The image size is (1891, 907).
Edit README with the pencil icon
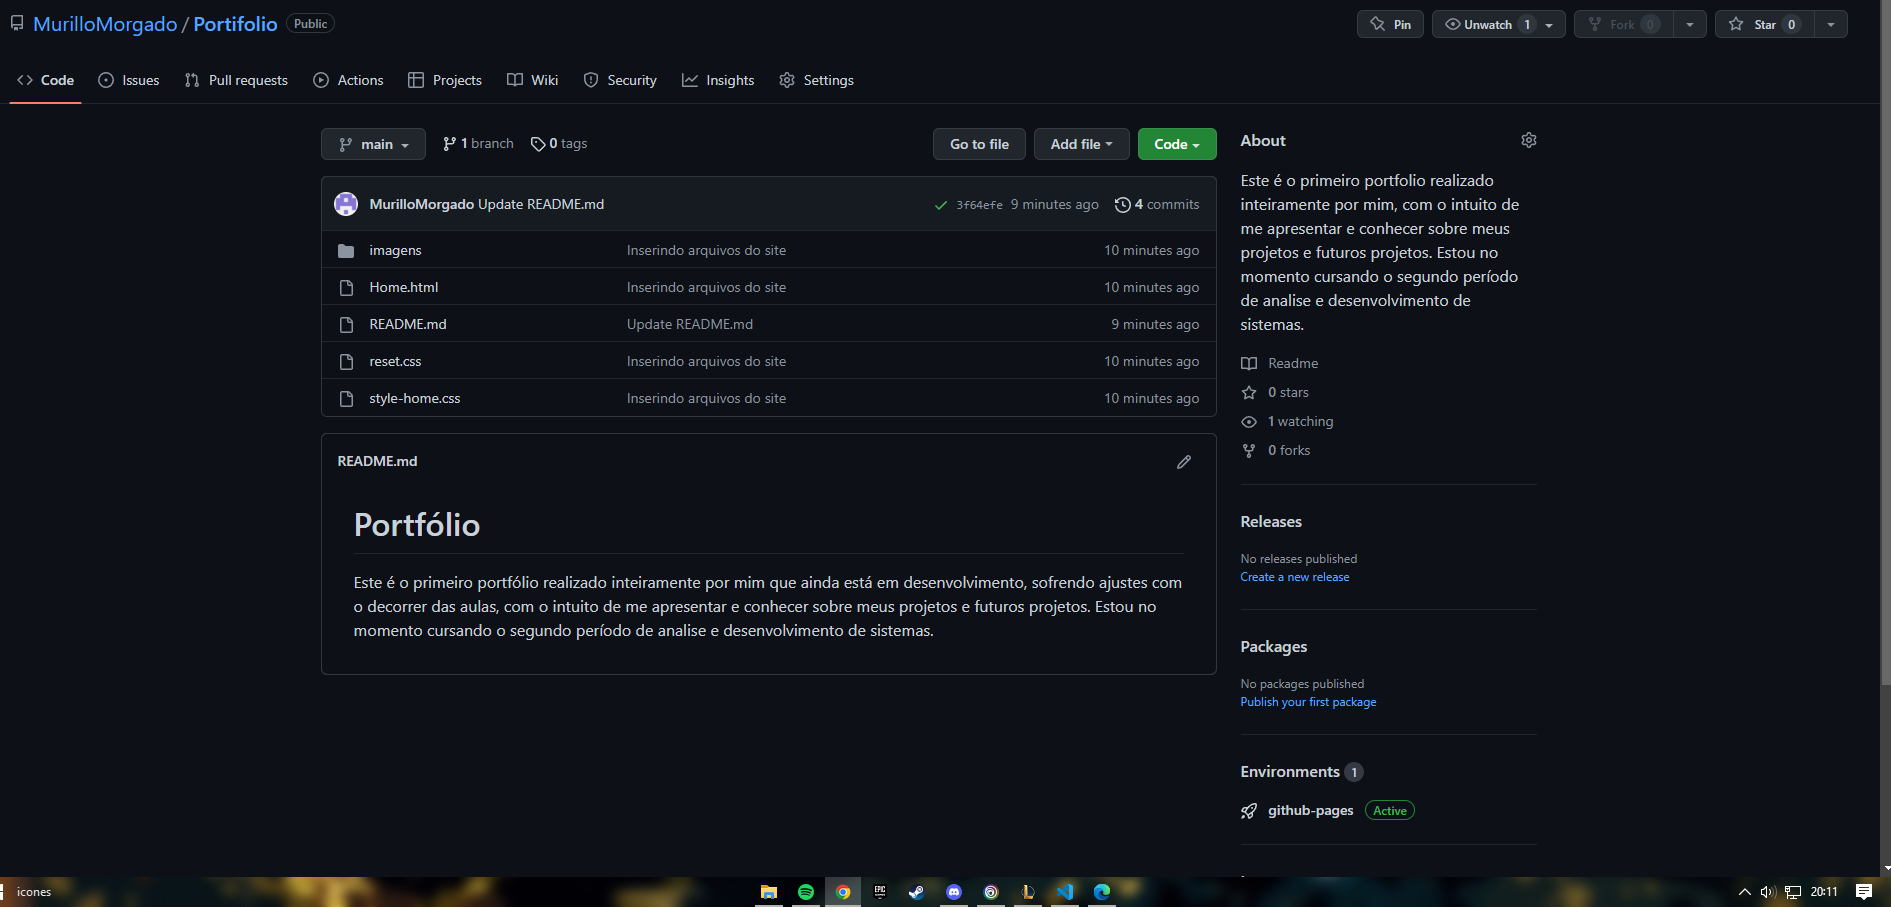point(1184,462)
